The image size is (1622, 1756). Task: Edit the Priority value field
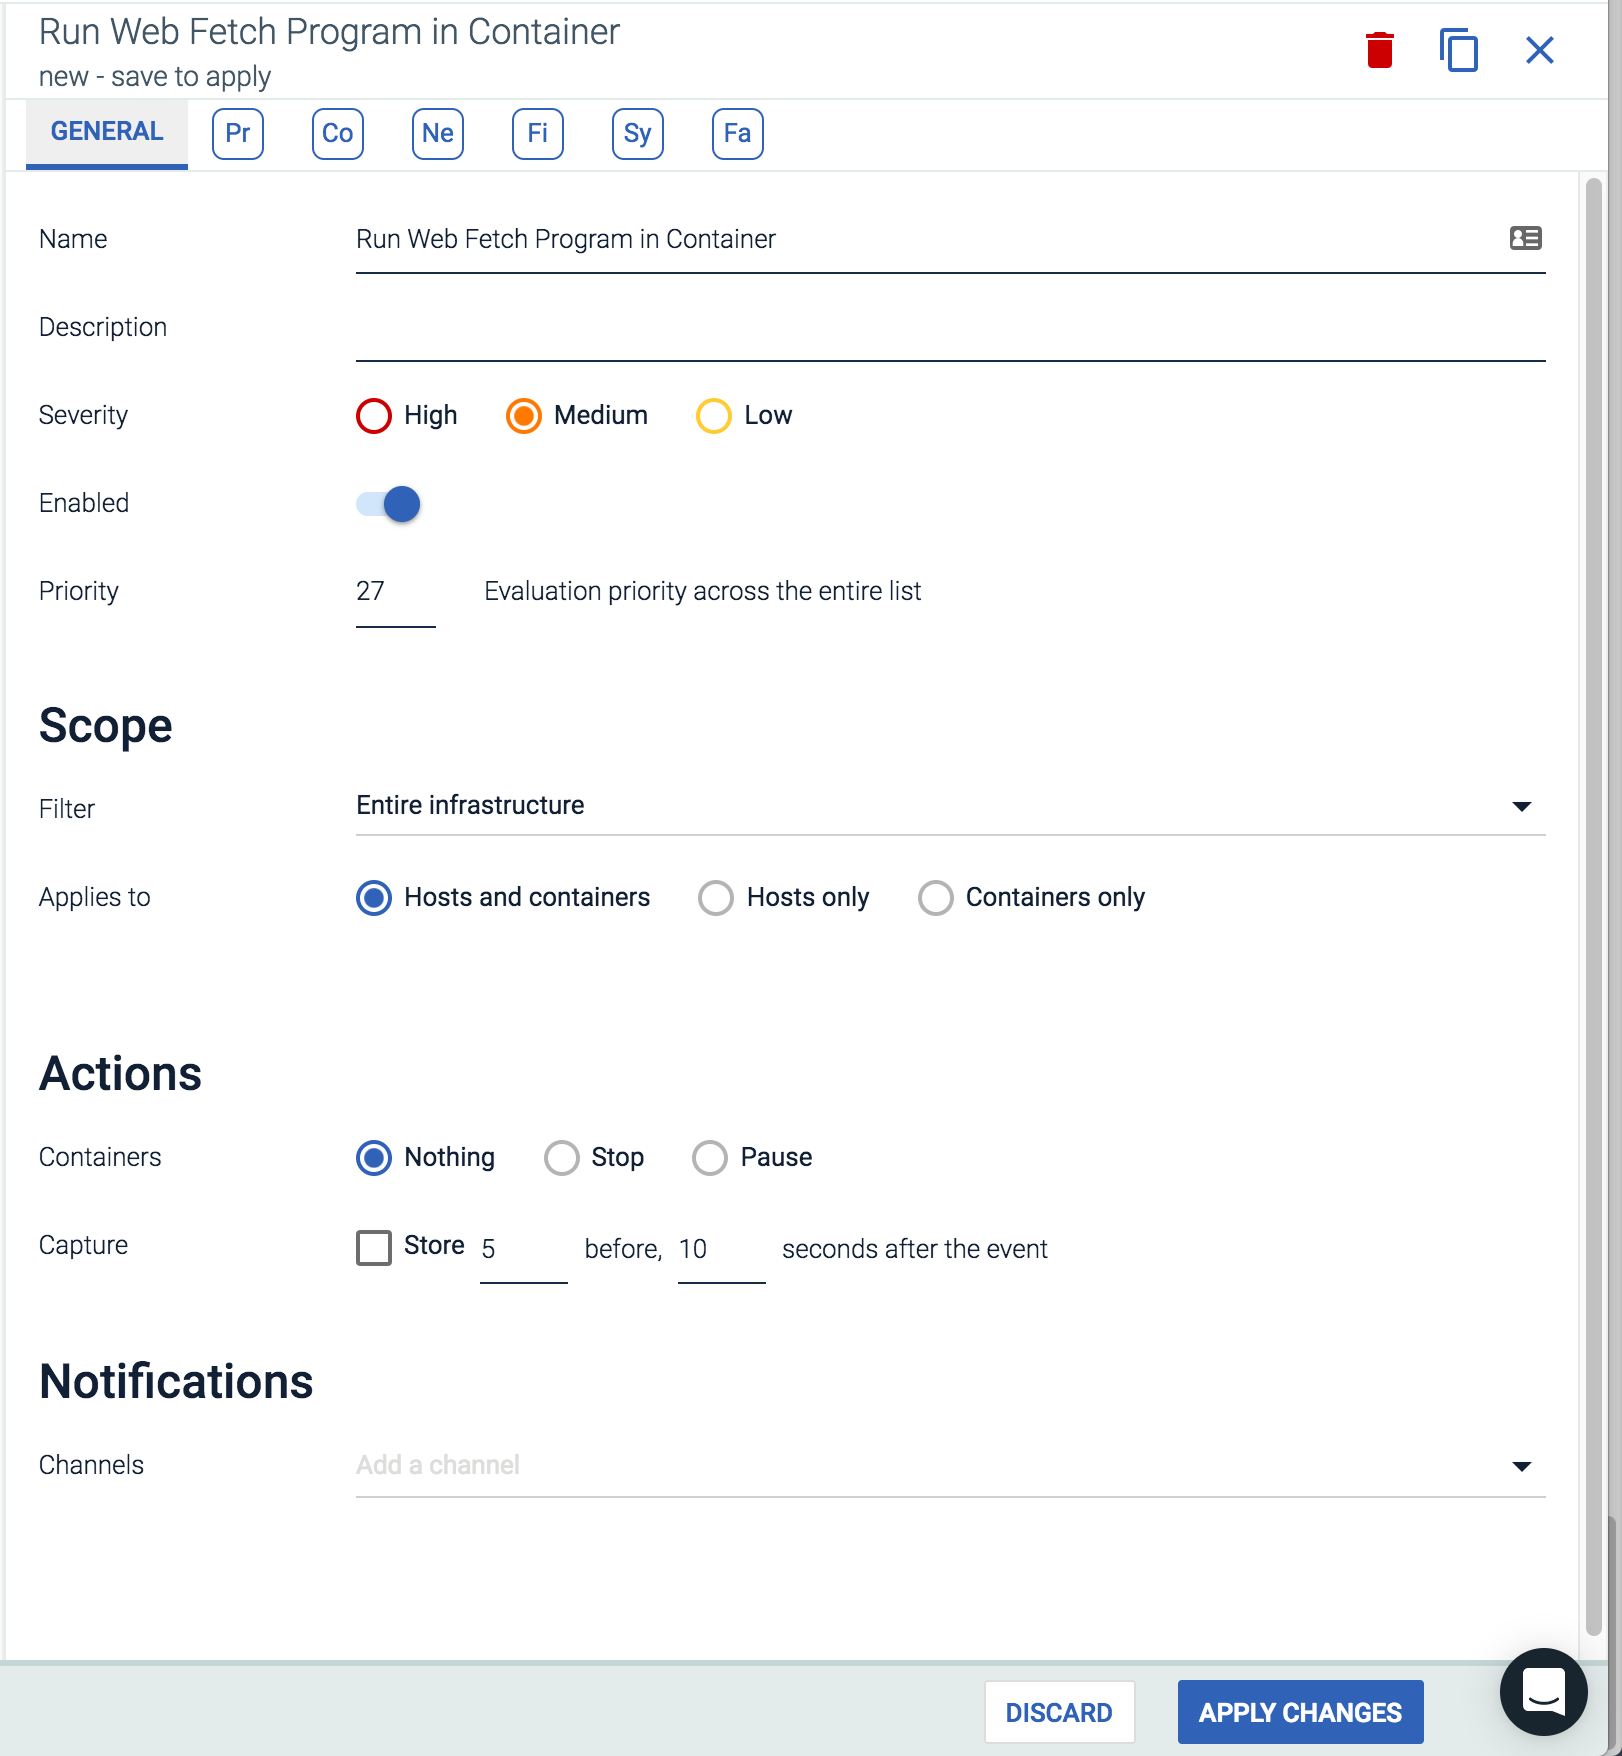[x=396, y=594]
